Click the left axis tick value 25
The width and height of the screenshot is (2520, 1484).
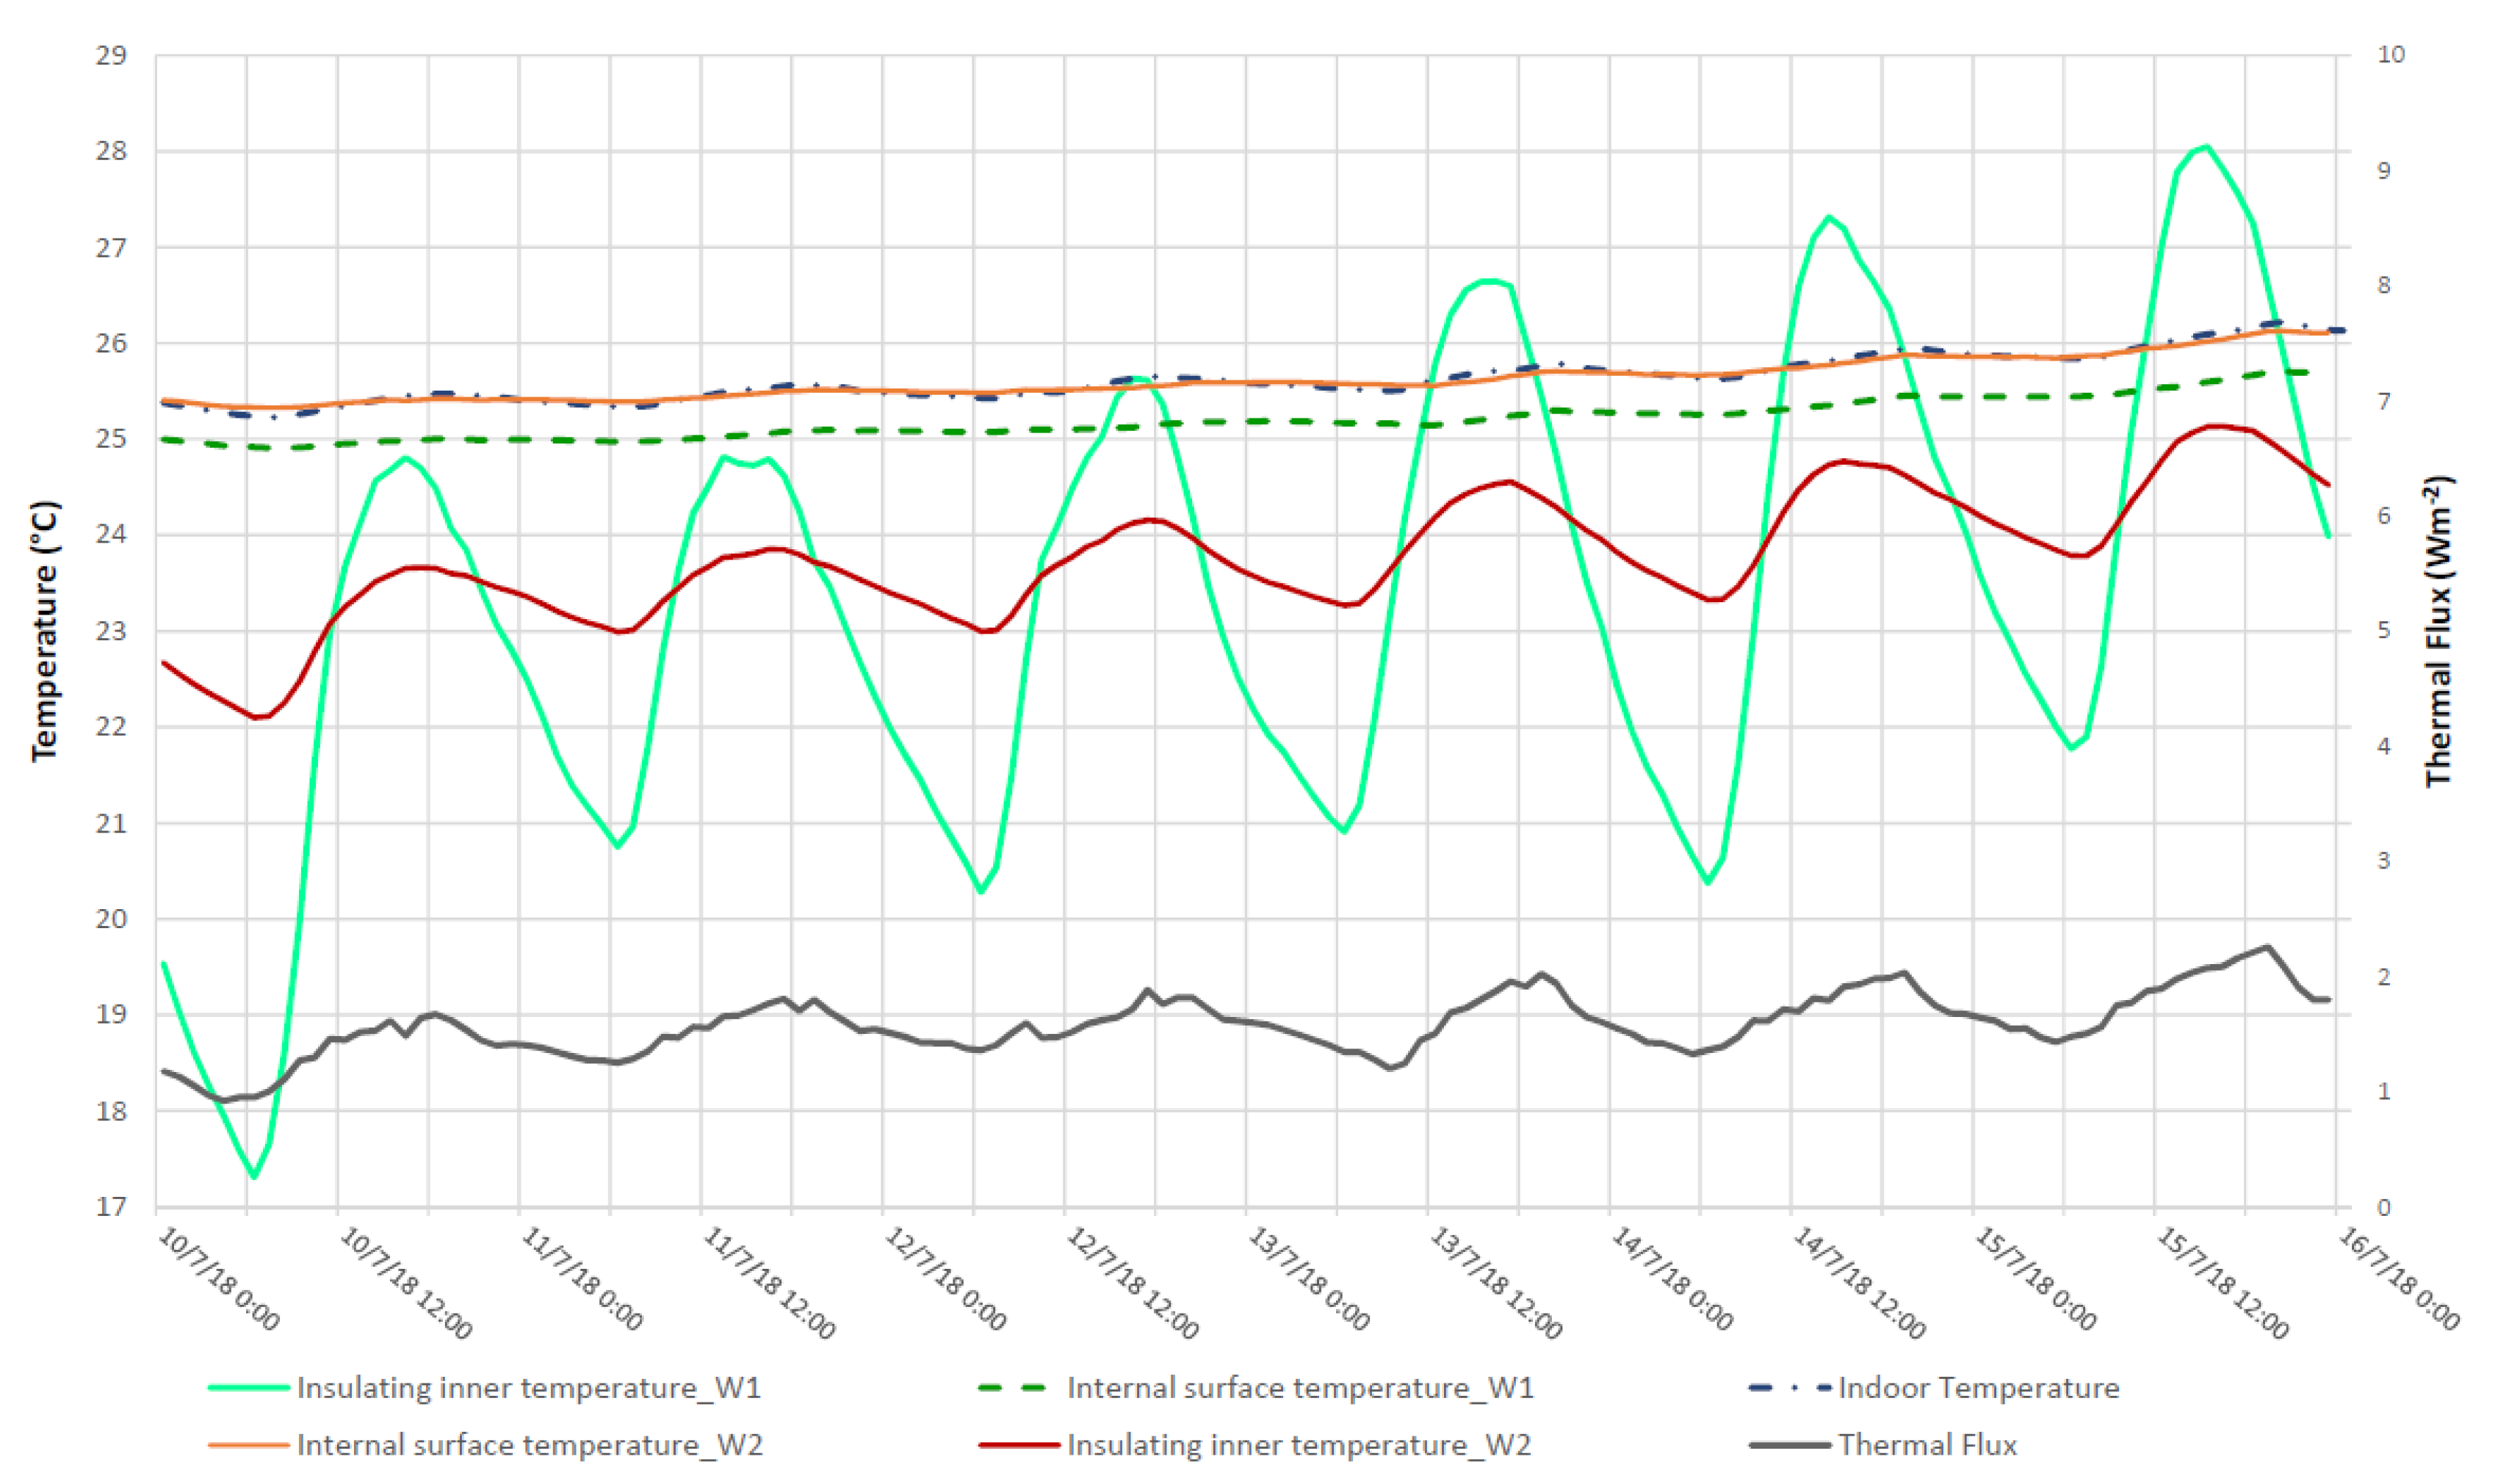(x=112, y=439)
